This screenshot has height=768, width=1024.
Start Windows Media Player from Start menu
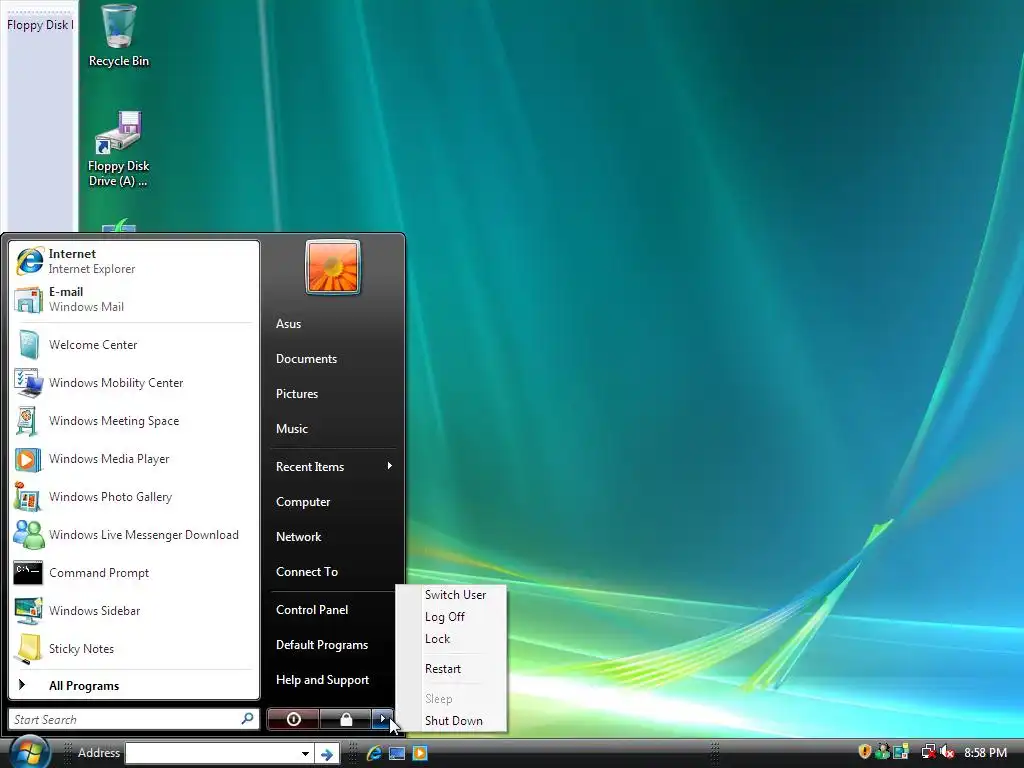click(133, 459)
